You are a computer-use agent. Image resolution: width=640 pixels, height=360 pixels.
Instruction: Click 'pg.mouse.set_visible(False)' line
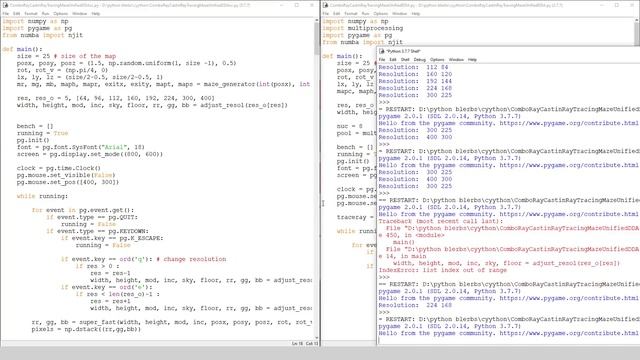[66, 175]
